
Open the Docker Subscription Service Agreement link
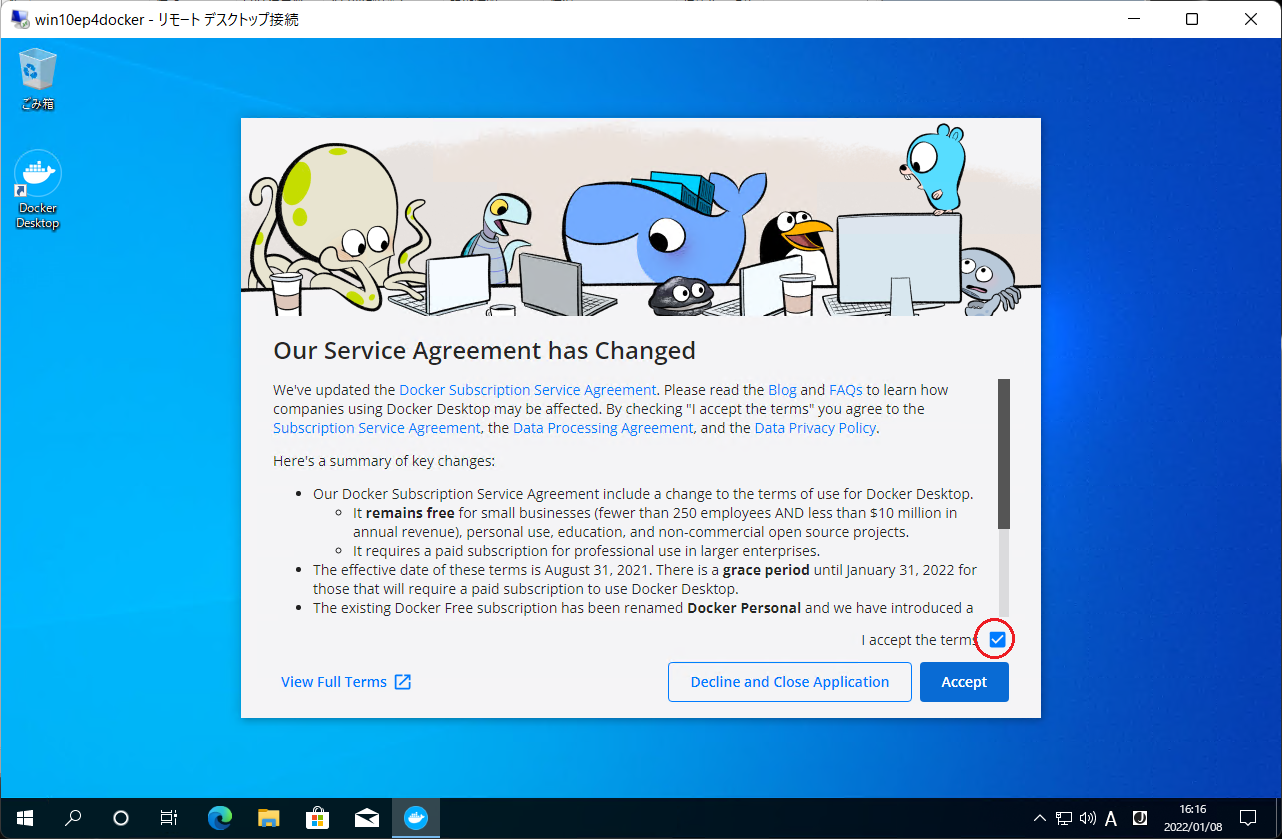[527, 390]
